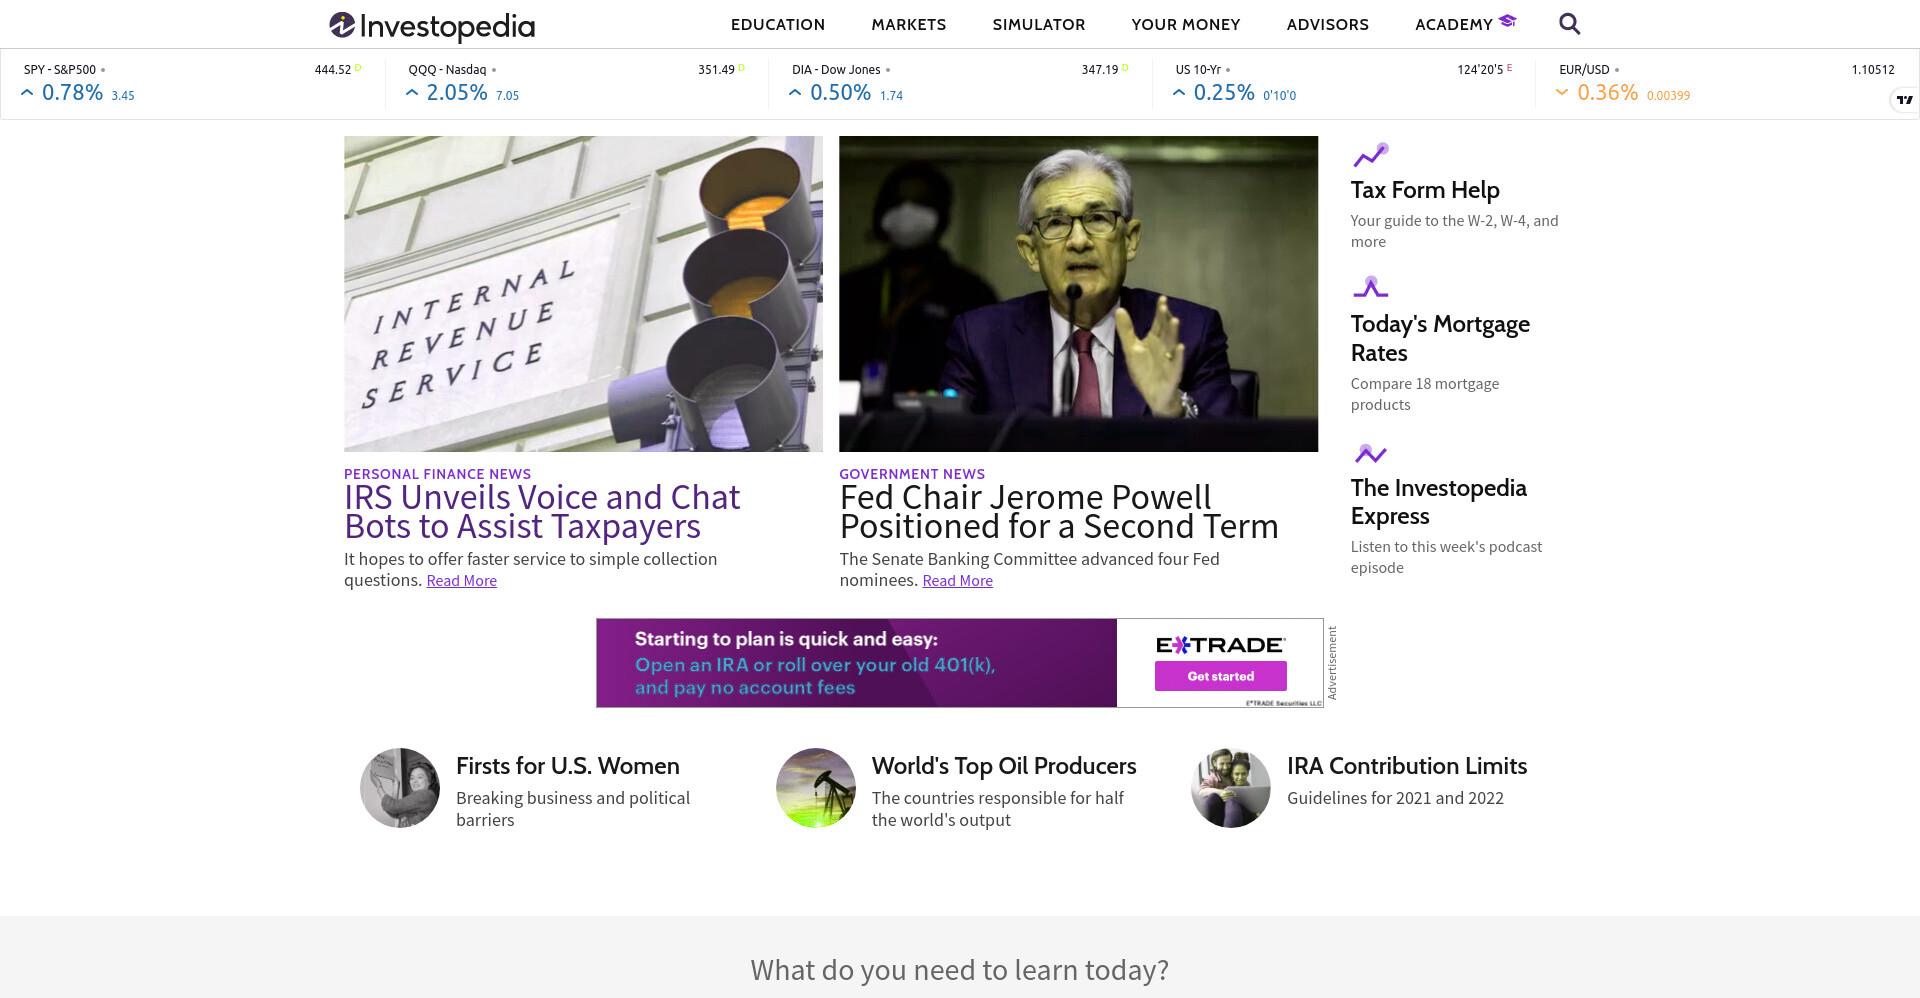The width and height of the screenshot is (1920, 998).
Task: Open Today's Mortgage Rates link
Action: coord(1440,338)
